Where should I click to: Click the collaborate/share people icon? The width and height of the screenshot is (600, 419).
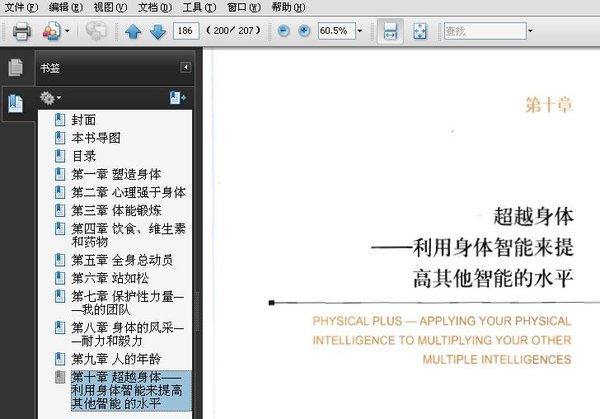pyautogui.click(x=52, y=31)
